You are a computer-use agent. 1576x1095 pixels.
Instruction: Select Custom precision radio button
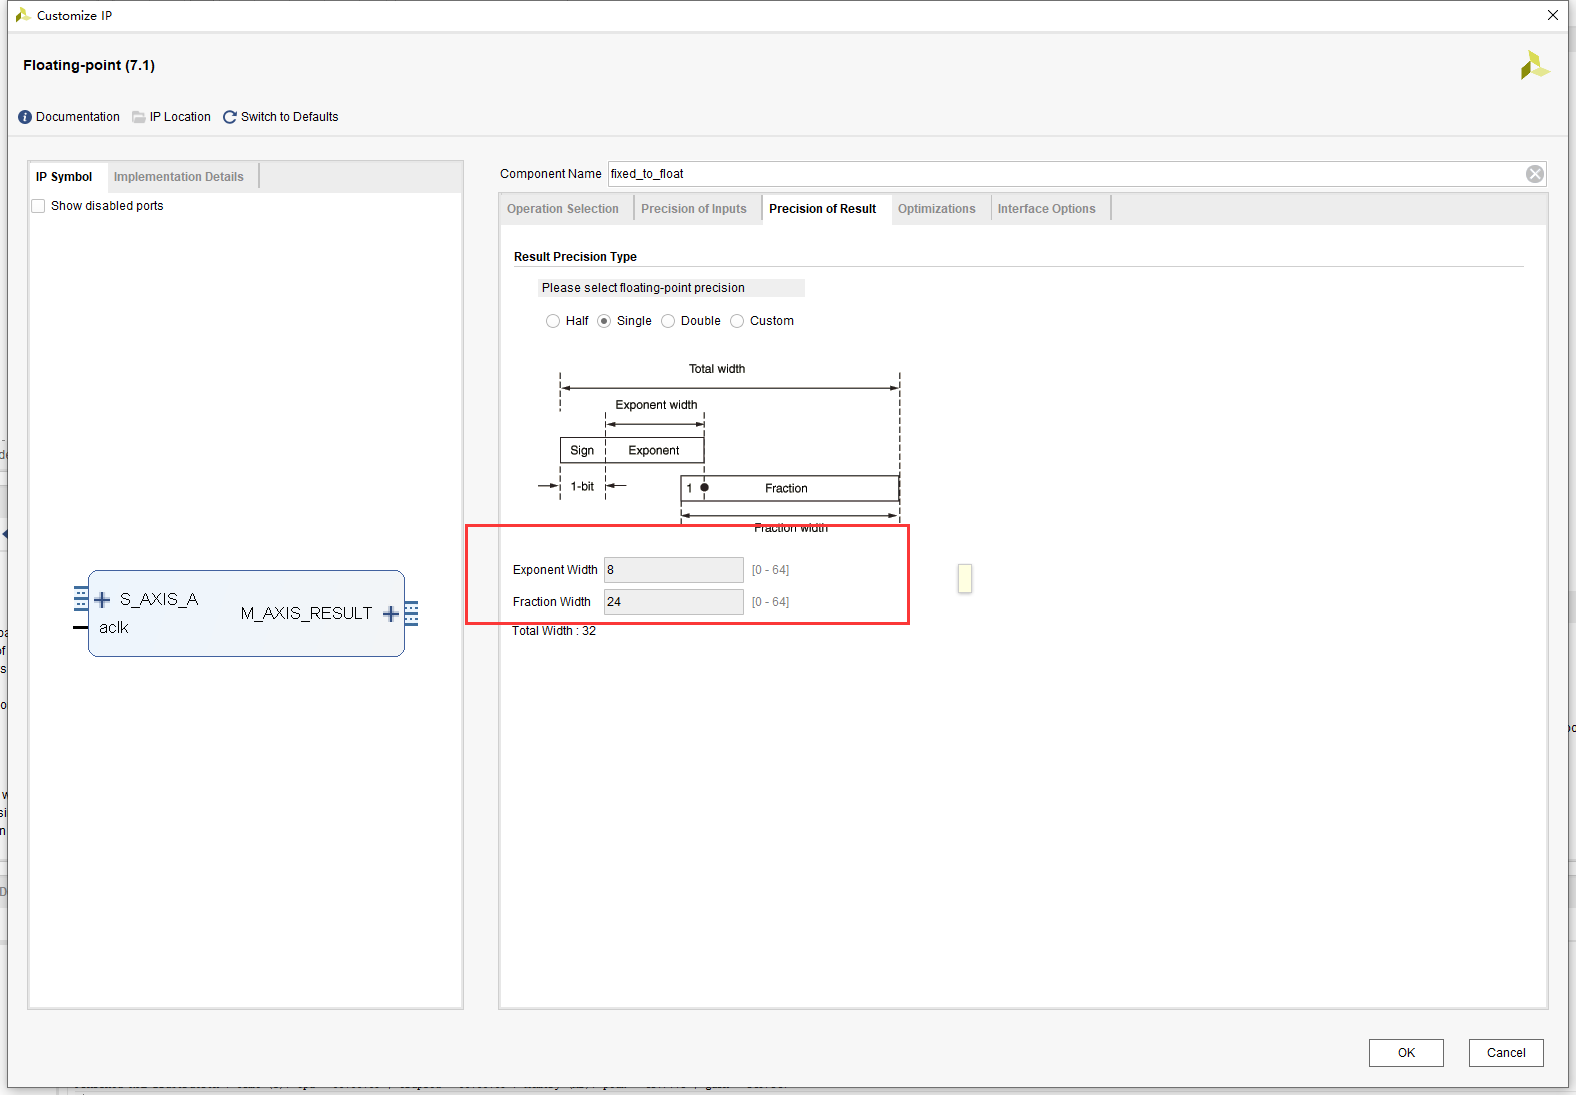click(x=737, y=321)
